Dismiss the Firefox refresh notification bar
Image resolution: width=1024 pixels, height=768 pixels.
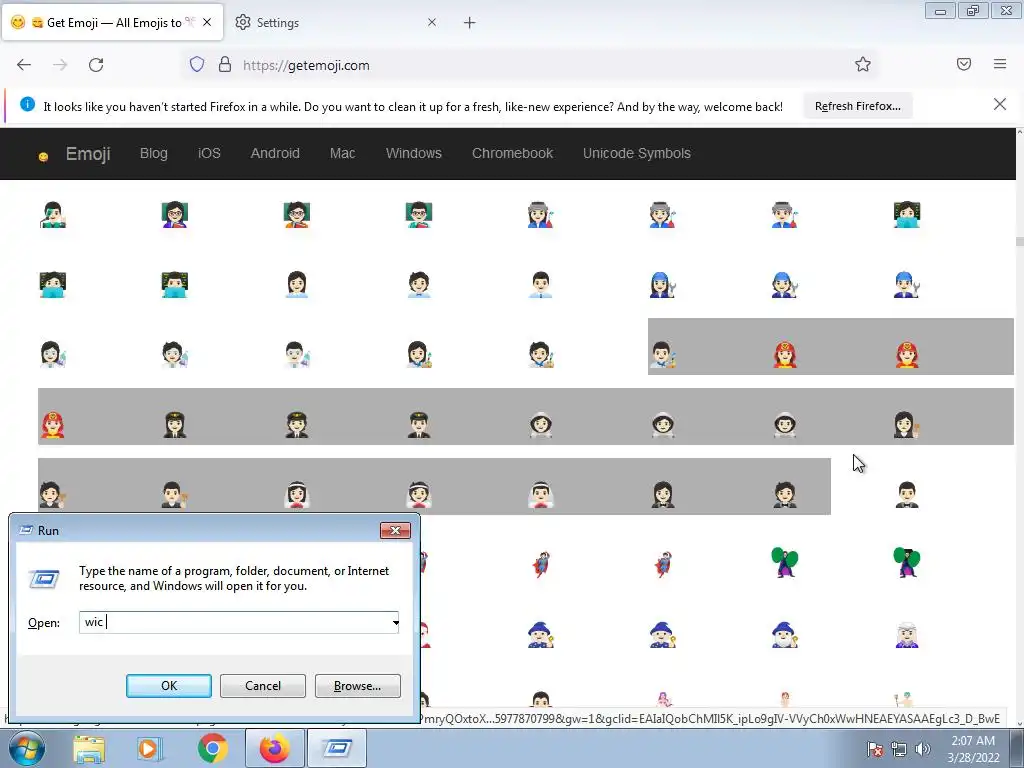(1000, 104)
